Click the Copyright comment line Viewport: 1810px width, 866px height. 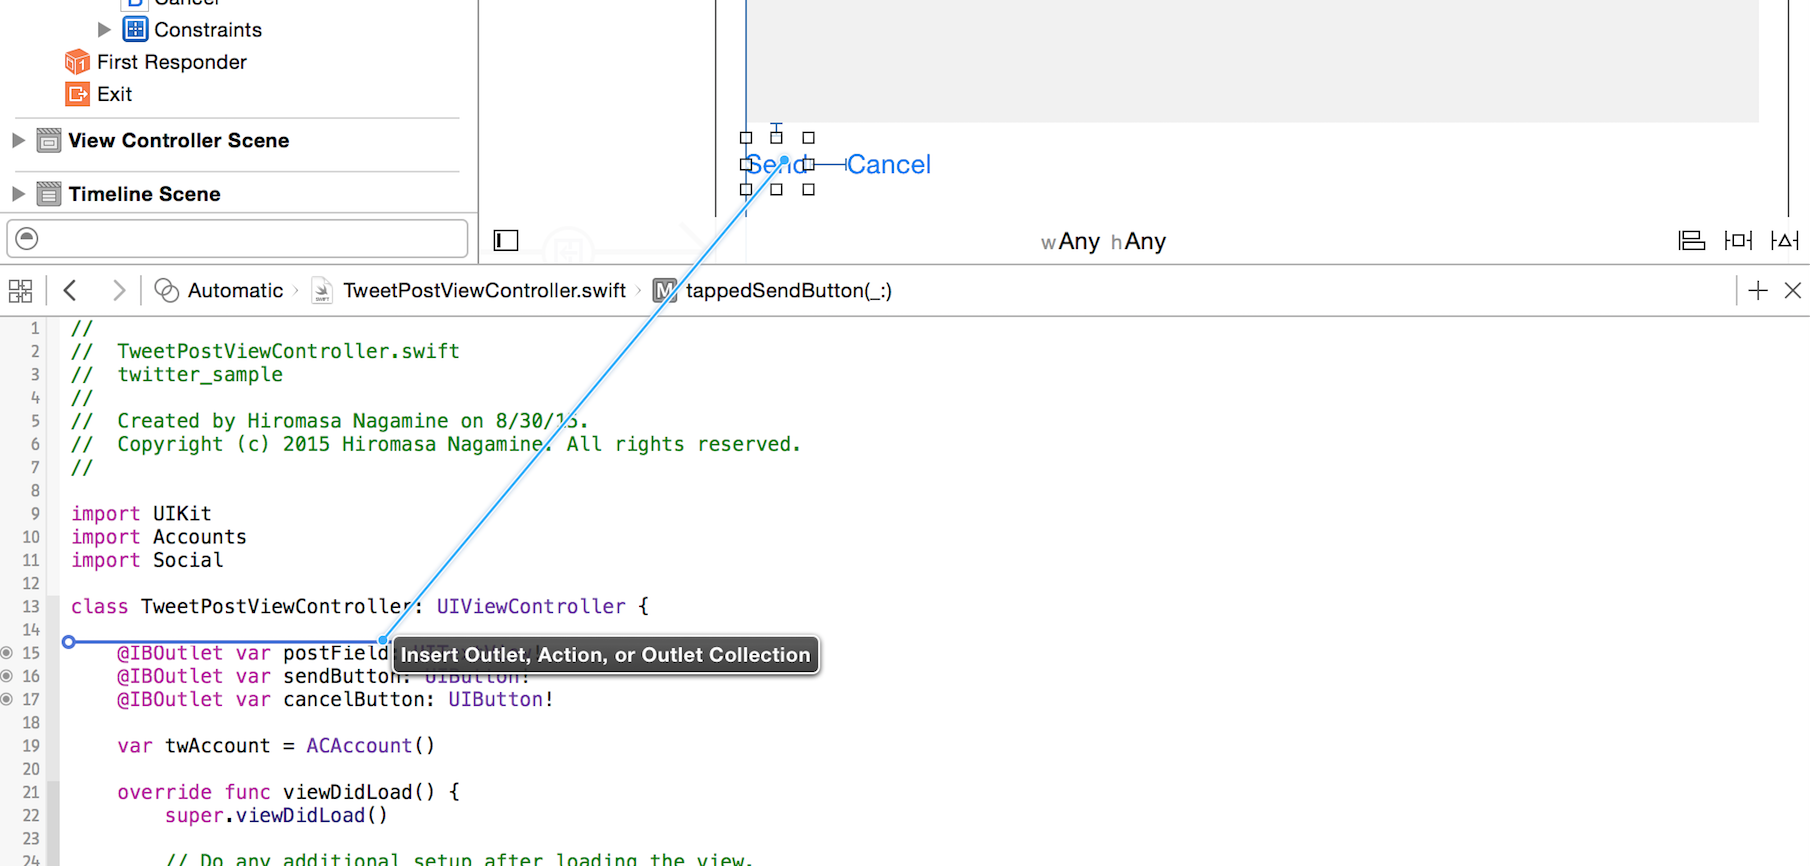[x=435, y=444]
